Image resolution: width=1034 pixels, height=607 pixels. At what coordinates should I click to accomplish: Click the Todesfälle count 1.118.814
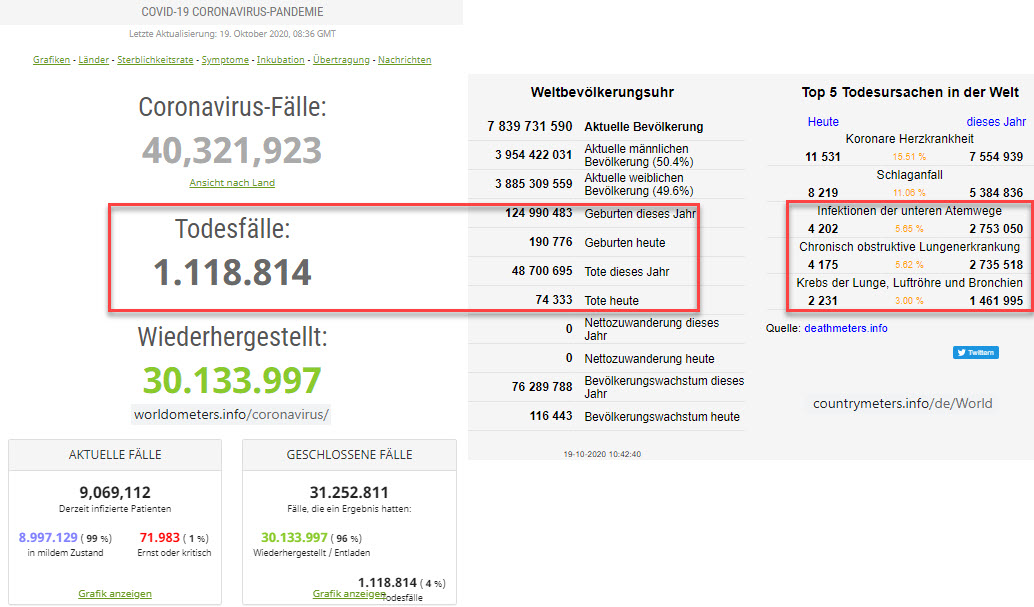tap(232, 273)
